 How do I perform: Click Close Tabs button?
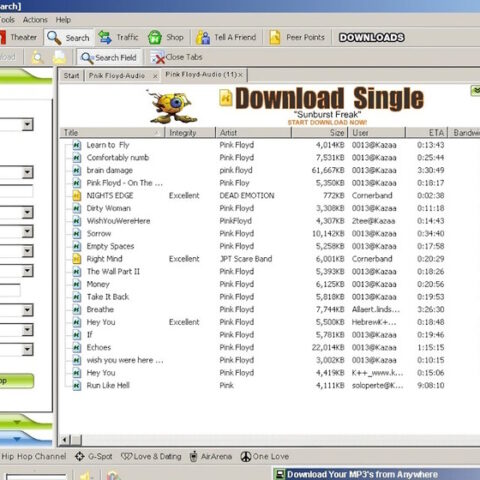point(177,57)
